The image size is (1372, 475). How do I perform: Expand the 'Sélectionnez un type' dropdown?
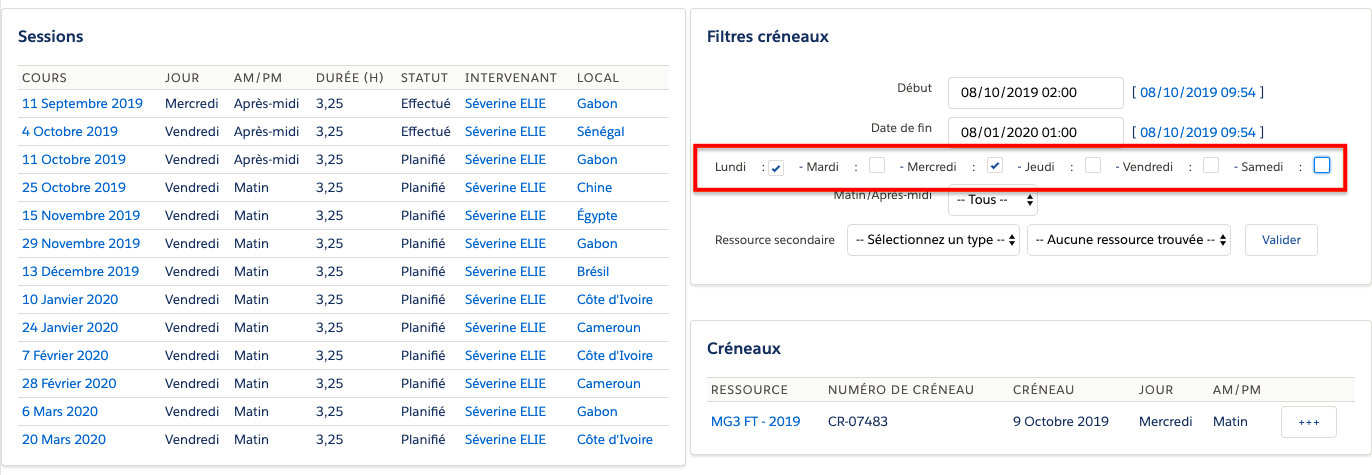click(932, 240)
